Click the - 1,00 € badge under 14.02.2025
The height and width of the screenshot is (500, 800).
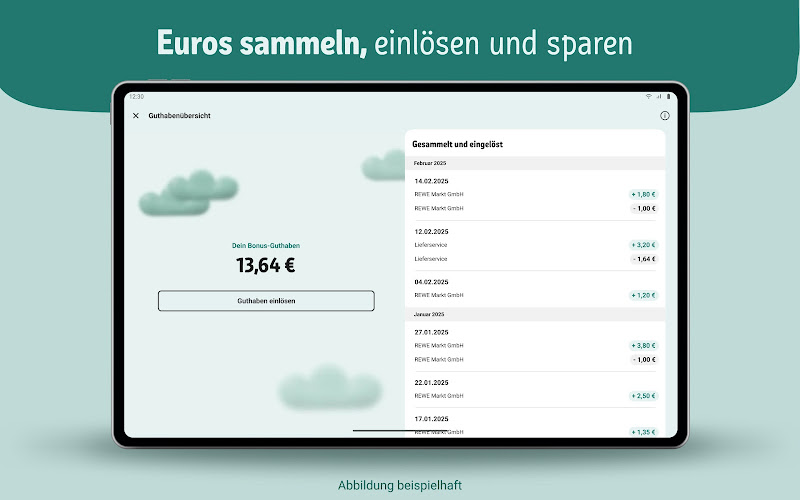click(x=644, y=209)
